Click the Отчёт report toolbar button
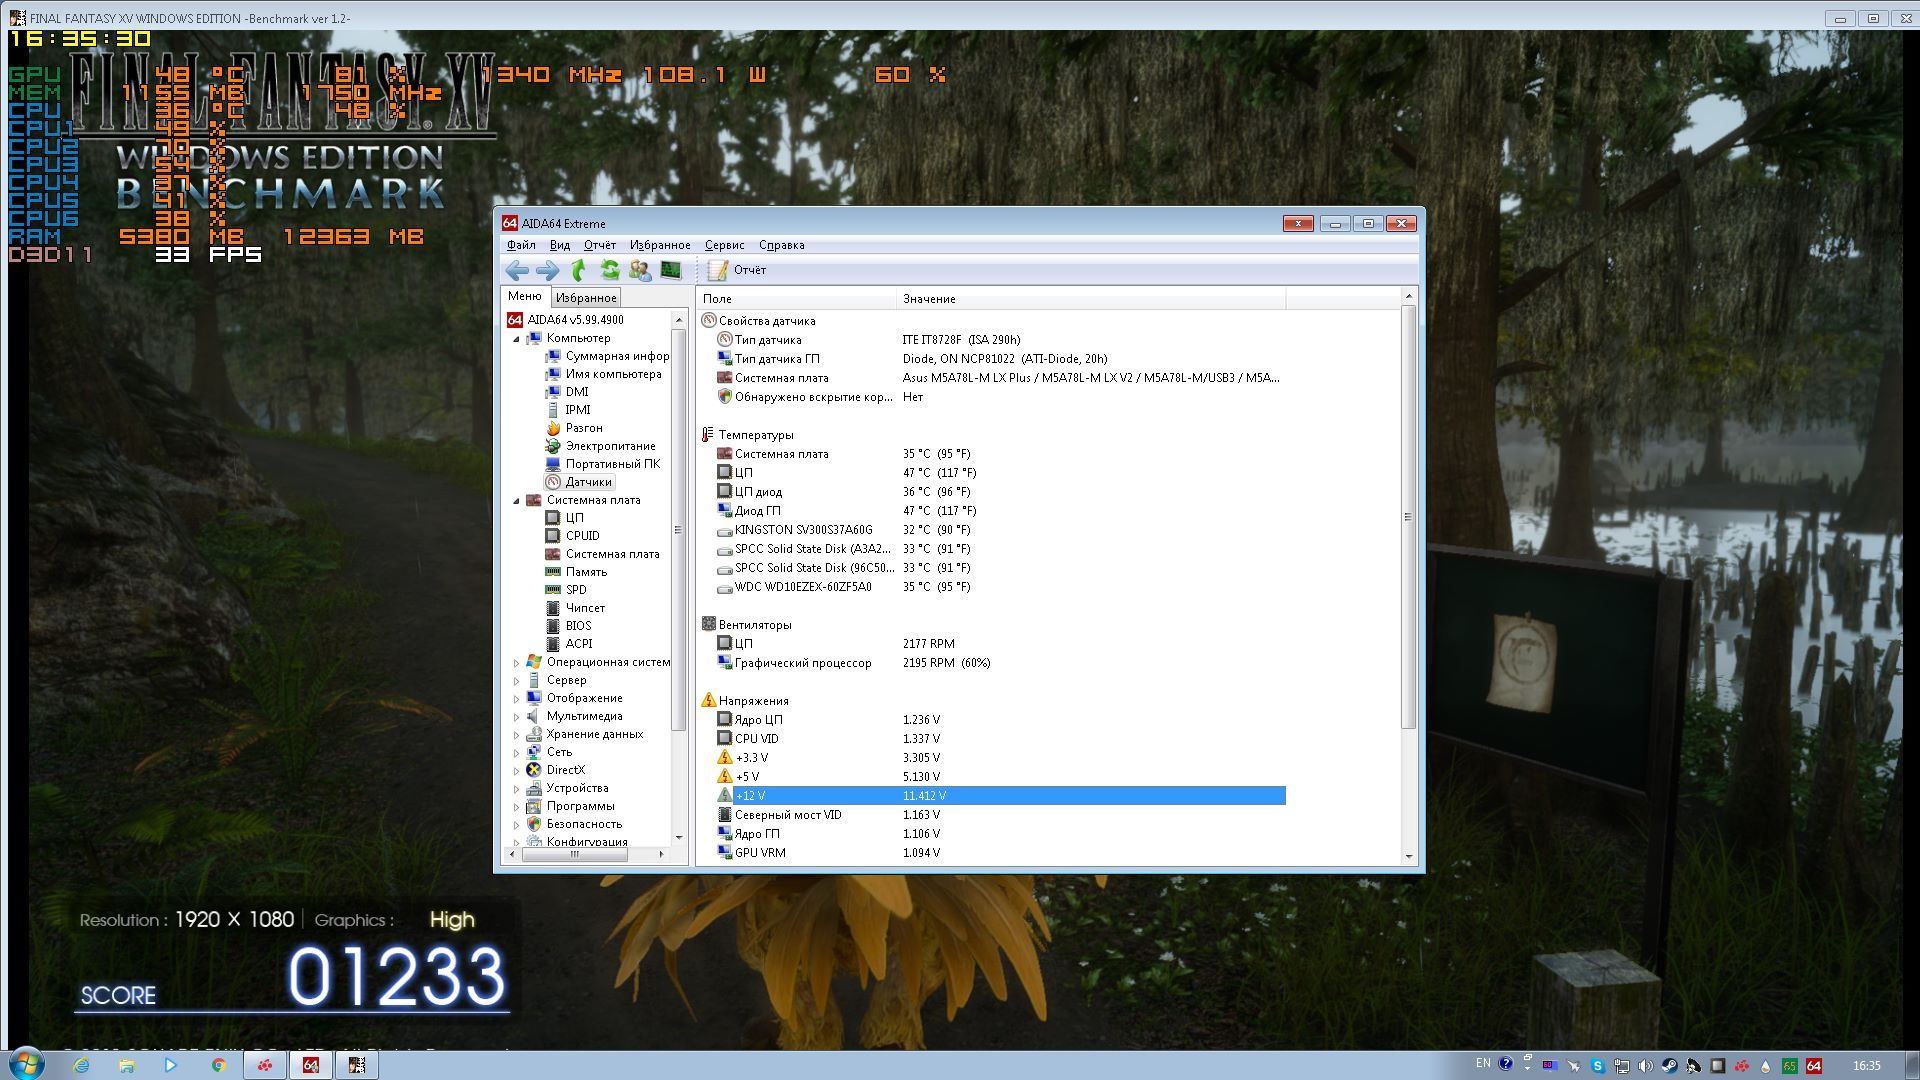Image resolution: width=1920 pixels, height=1080 pixels. point(737,270)
